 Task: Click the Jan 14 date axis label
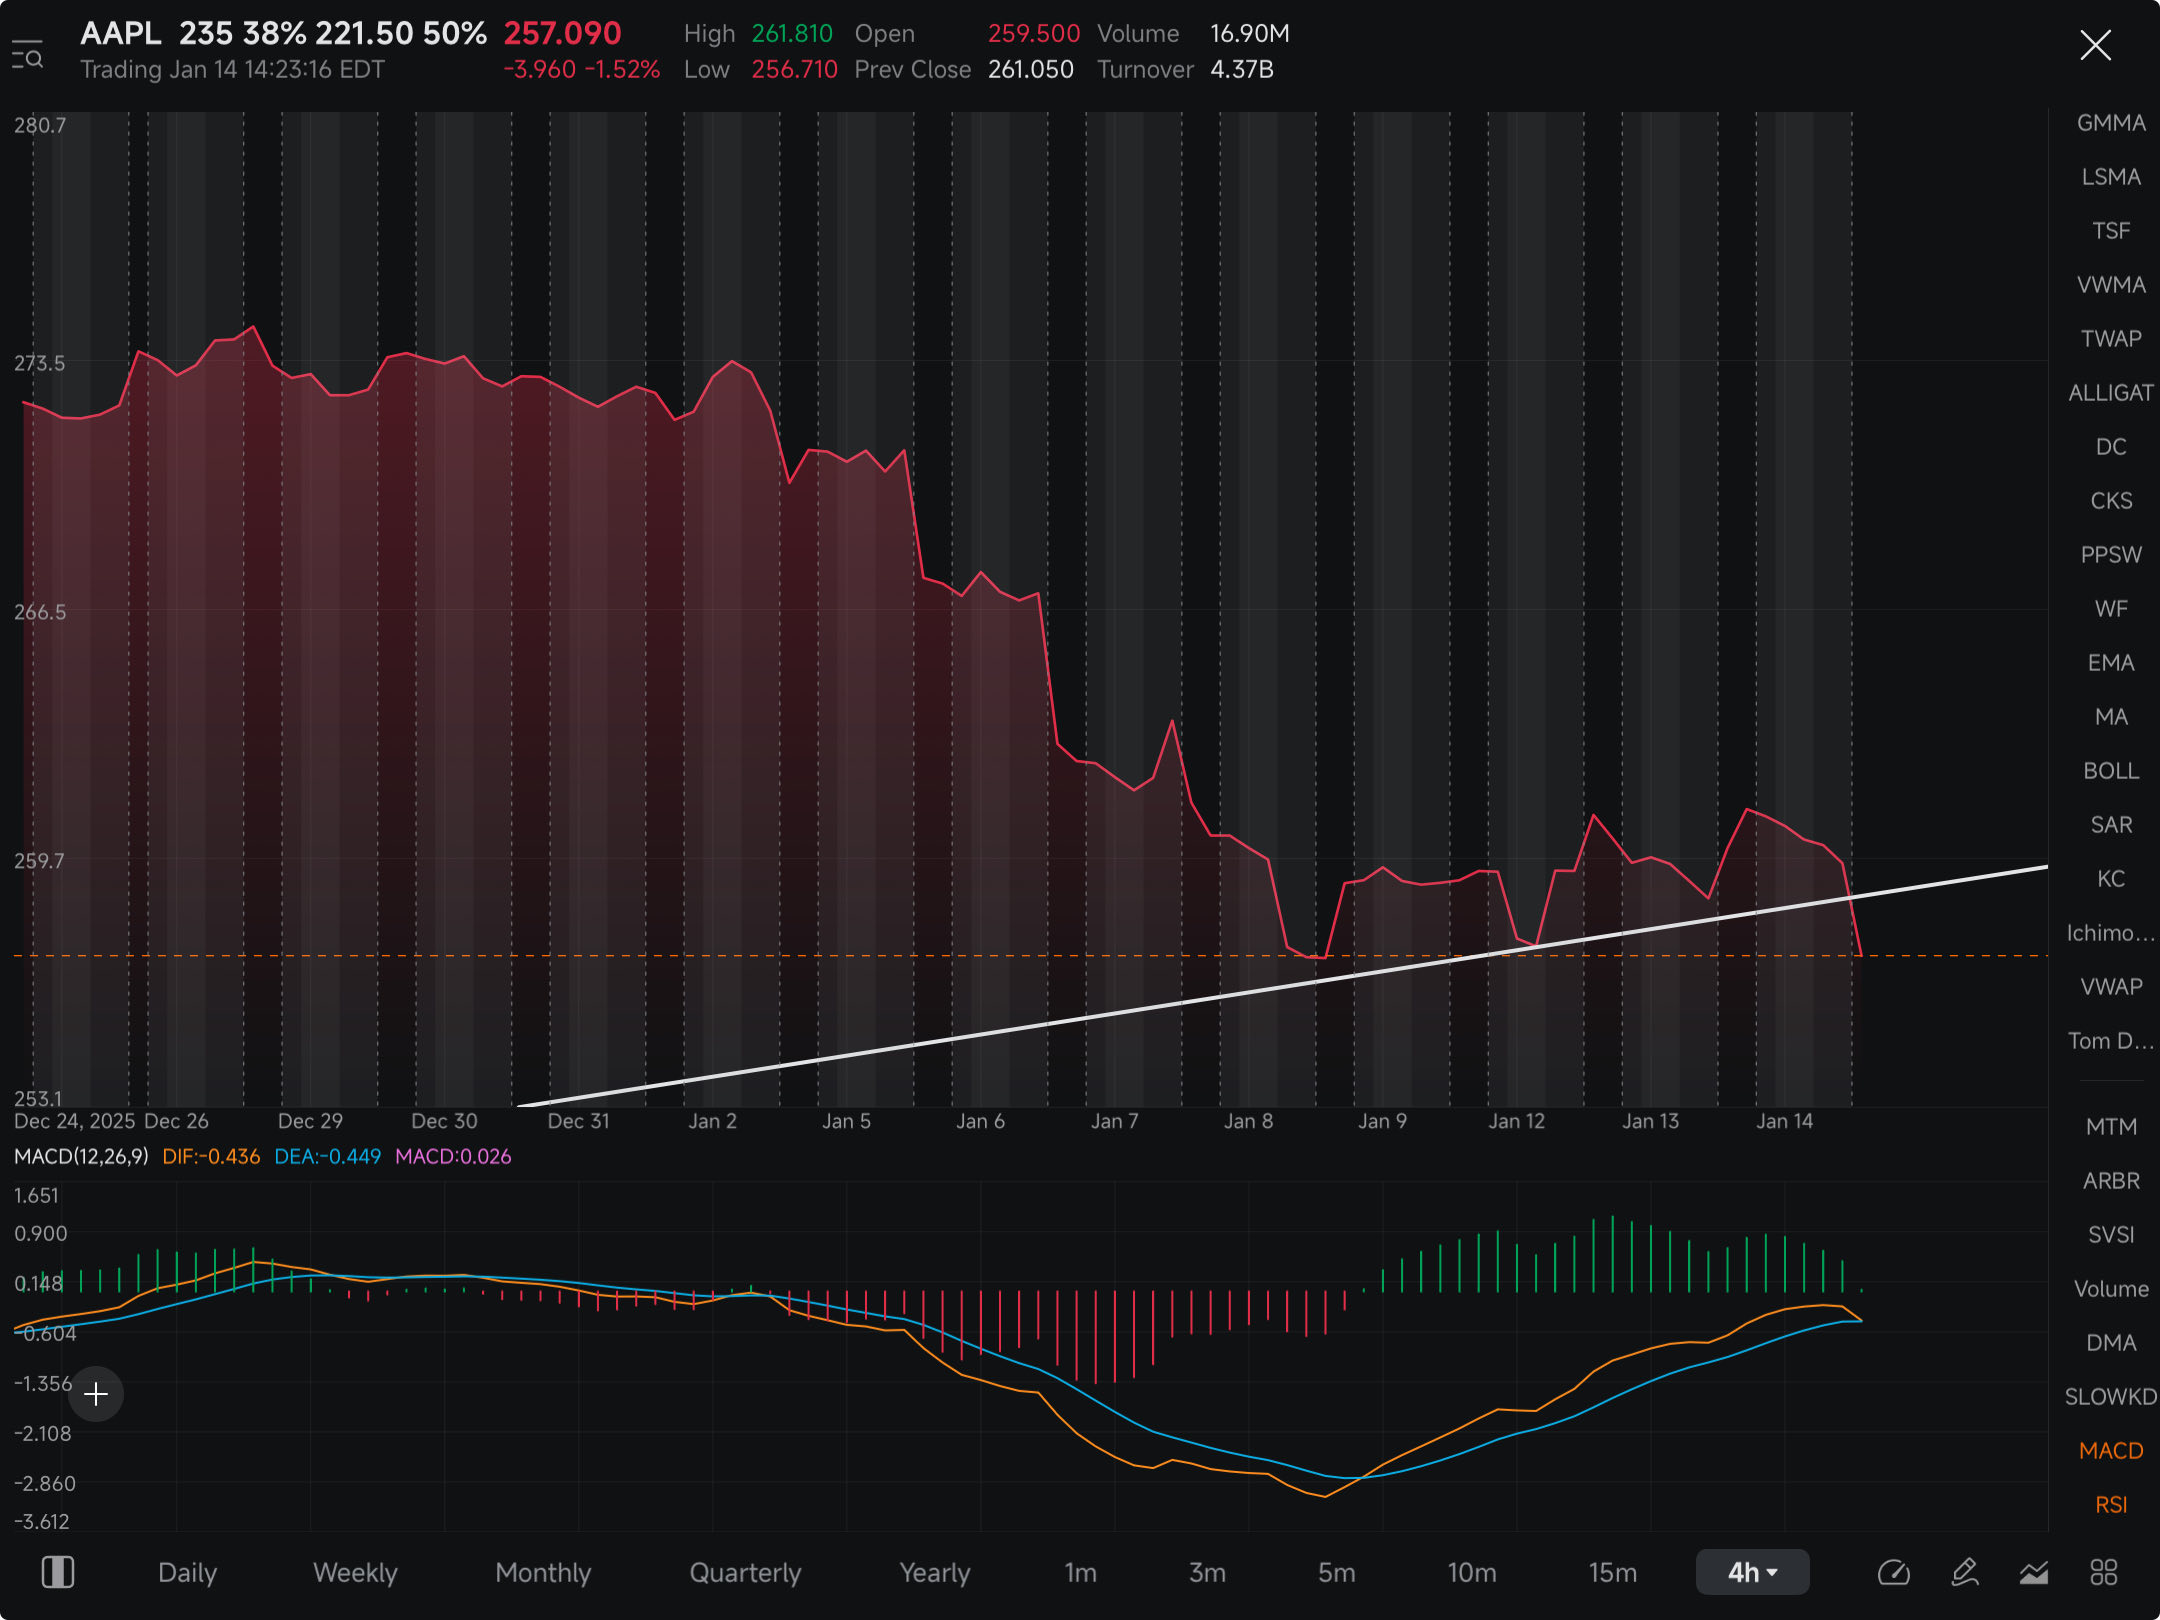pos(1785,1121)
